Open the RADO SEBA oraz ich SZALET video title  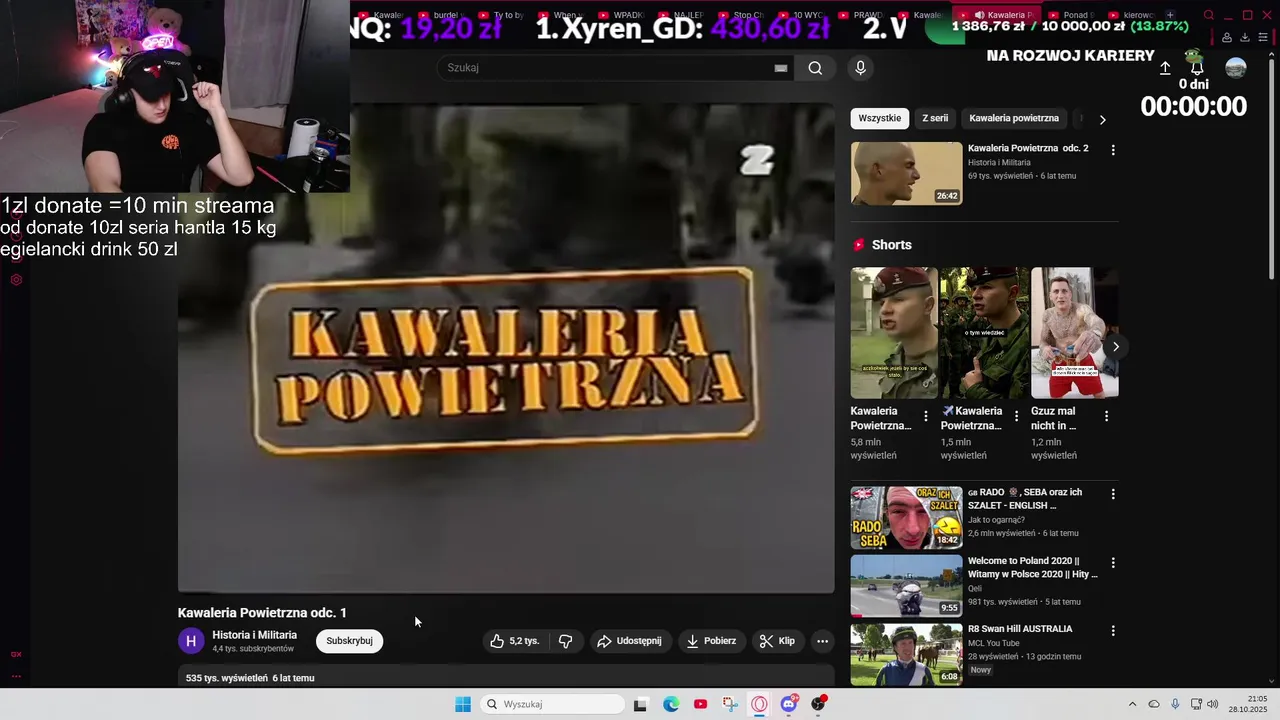[1025, 499]
